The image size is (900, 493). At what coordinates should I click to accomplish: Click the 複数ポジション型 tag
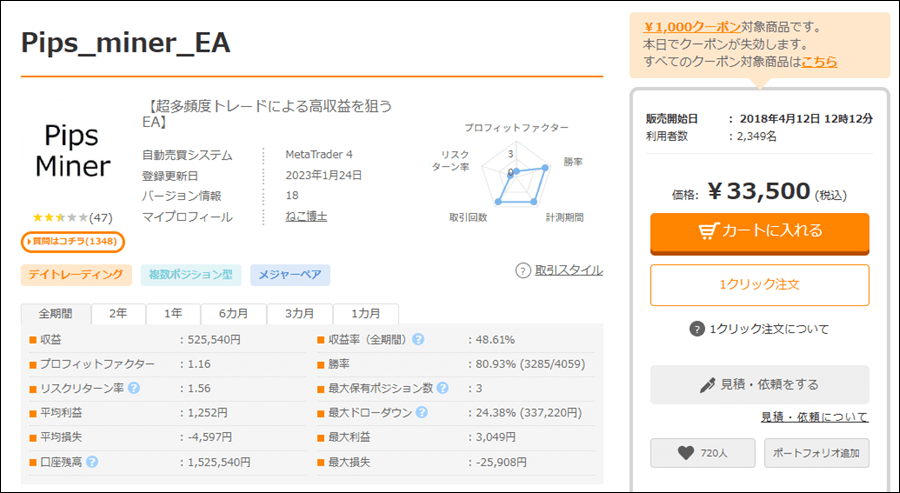coord(191,275)
